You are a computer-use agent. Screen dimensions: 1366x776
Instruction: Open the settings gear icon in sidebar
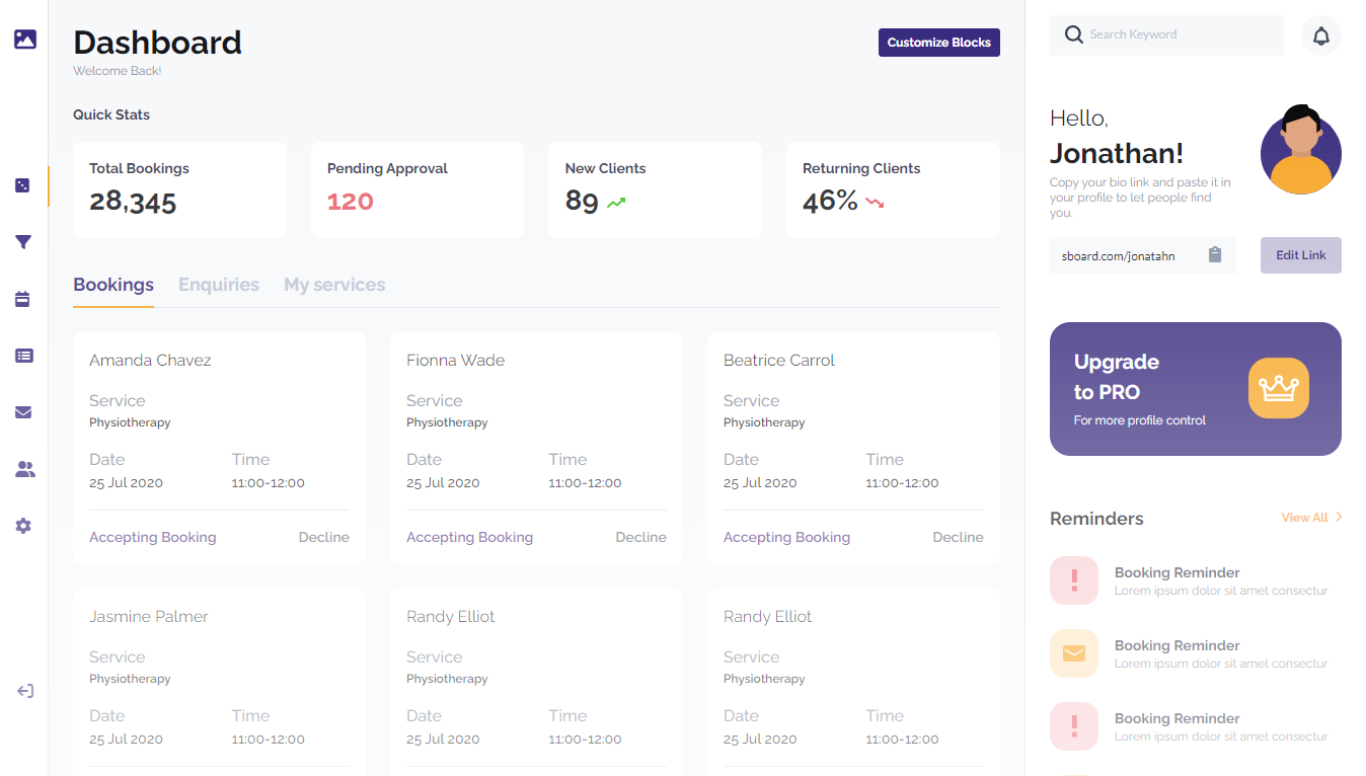[23, 526]
